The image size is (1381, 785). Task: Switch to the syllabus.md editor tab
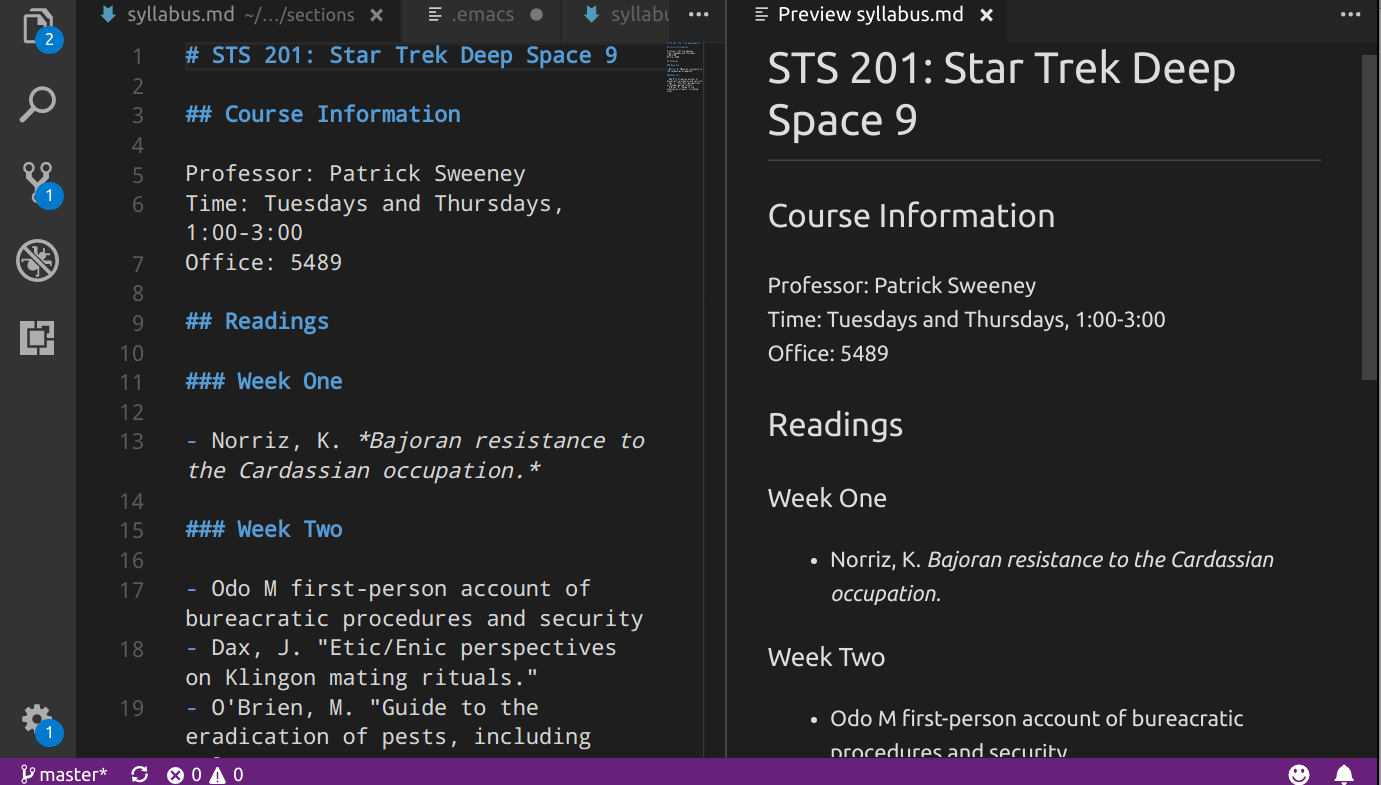point(240,15)
